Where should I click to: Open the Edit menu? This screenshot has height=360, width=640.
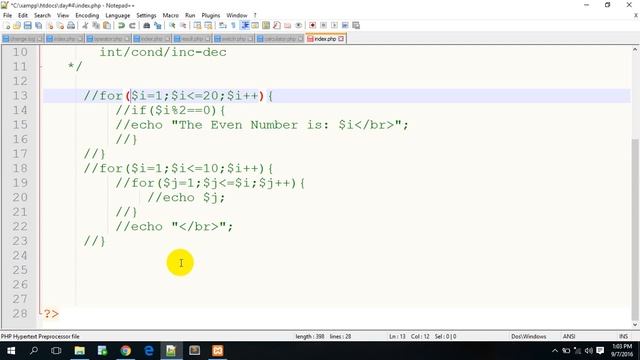click(x=23, y=15)
